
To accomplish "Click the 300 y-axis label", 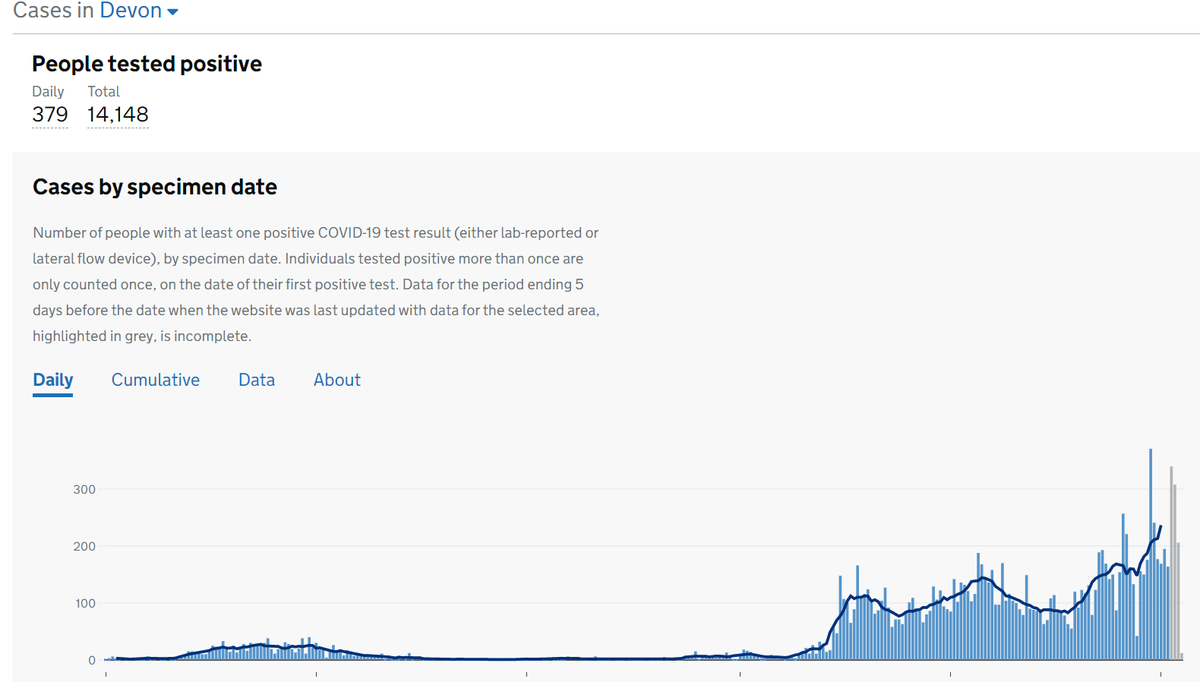I will (83, 489).
